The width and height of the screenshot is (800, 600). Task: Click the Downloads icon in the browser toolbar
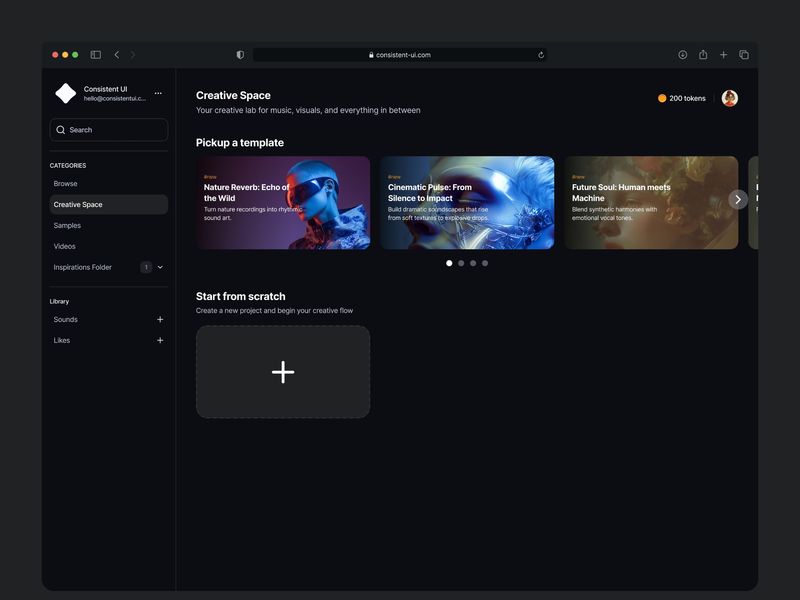(682, 52)
